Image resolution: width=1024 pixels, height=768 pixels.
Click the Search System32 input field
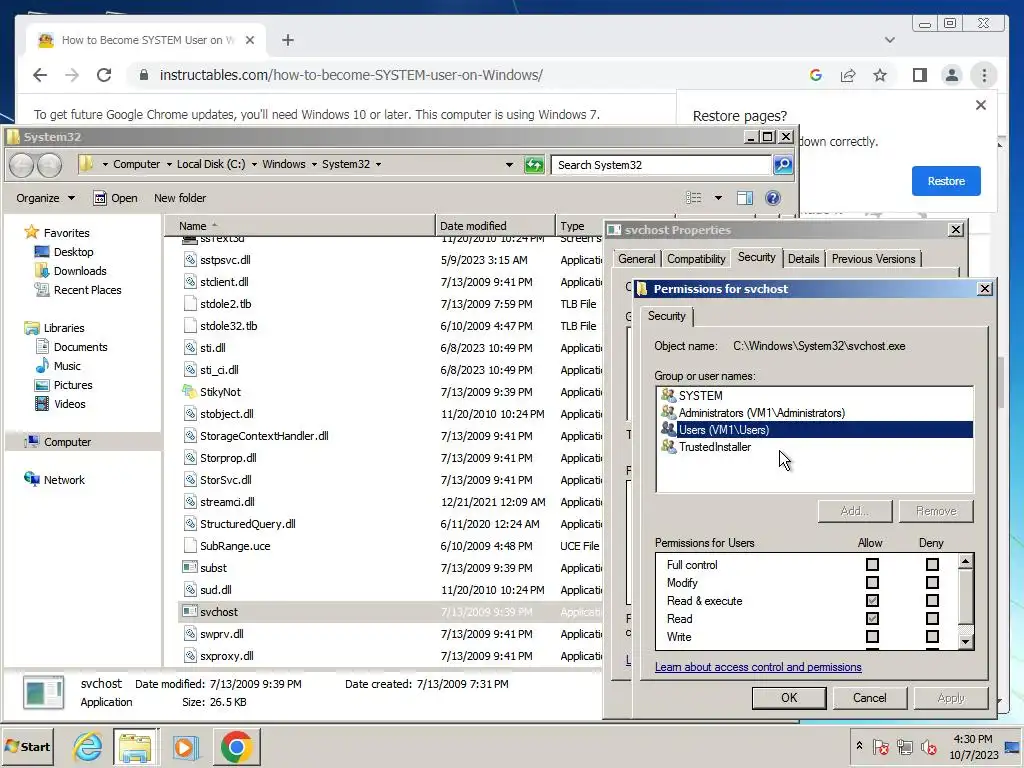coord(662,165)
